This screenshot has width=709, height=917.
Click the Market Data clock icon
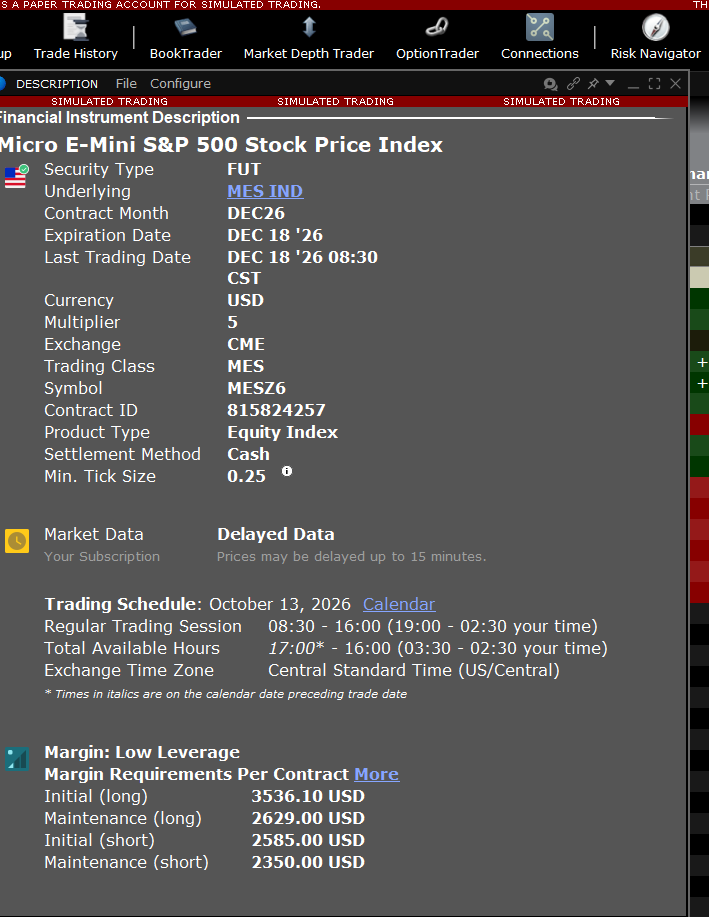point(17,541)
